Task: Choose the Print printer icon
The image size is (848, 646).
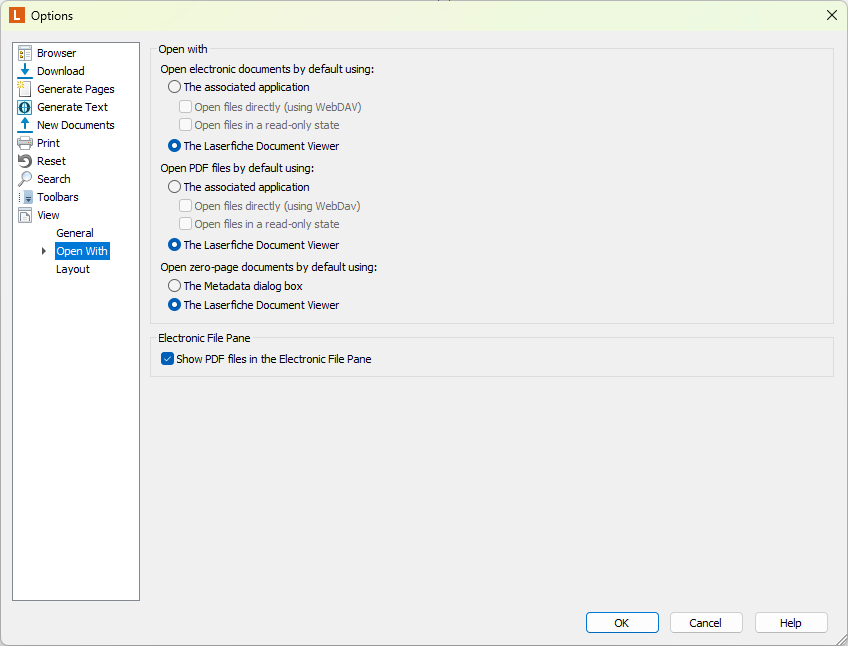Action: (25, 143)
